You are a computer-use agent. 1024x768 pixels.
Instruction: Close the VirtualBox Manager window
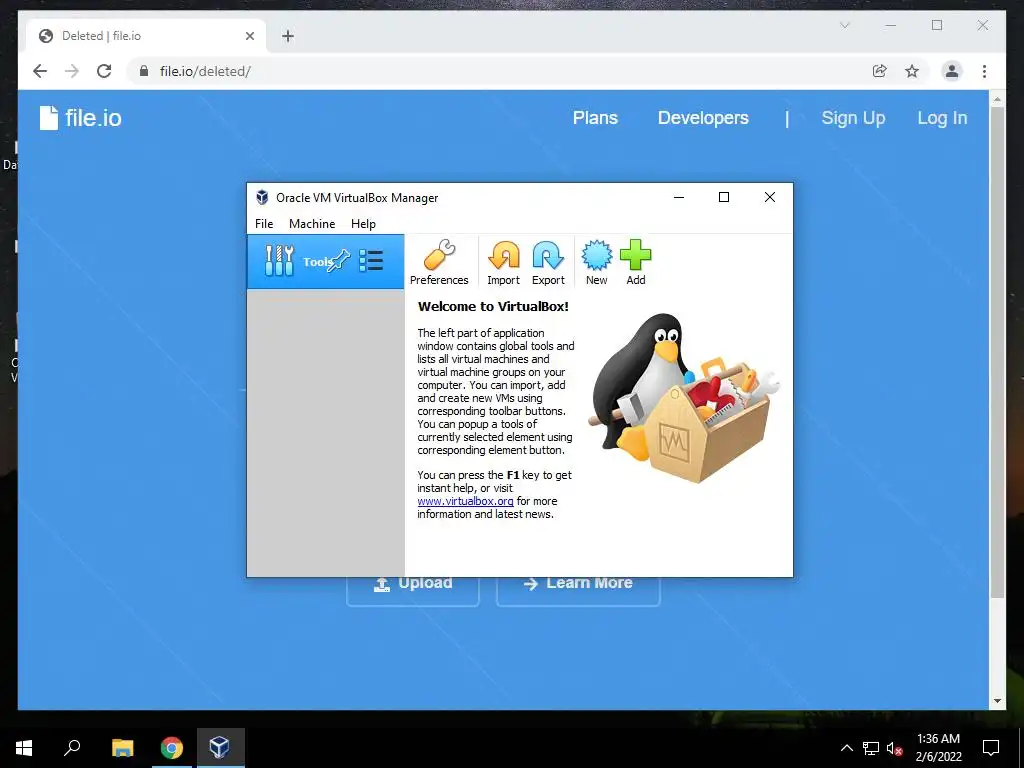coord(770,197)
